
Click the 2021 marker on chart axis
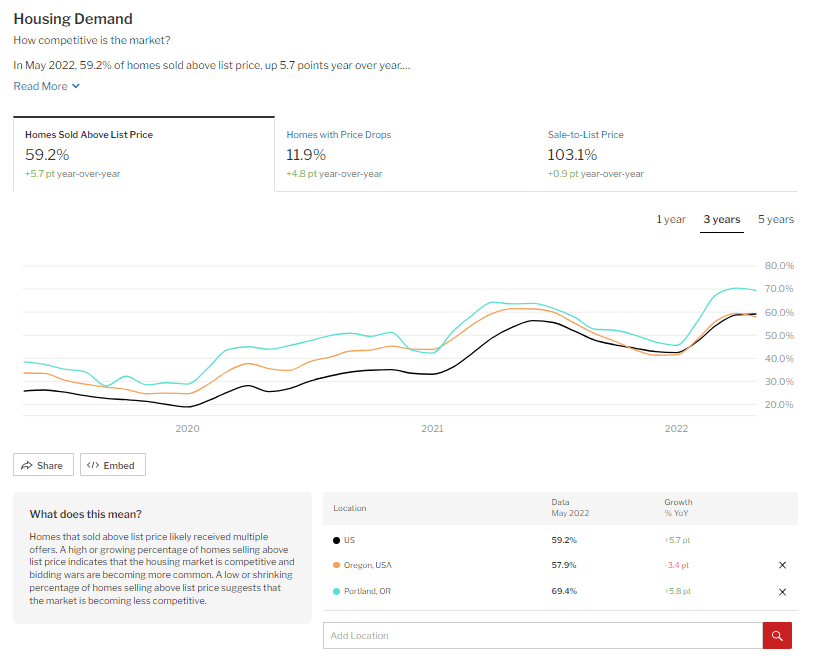click(x=432, y=428)
